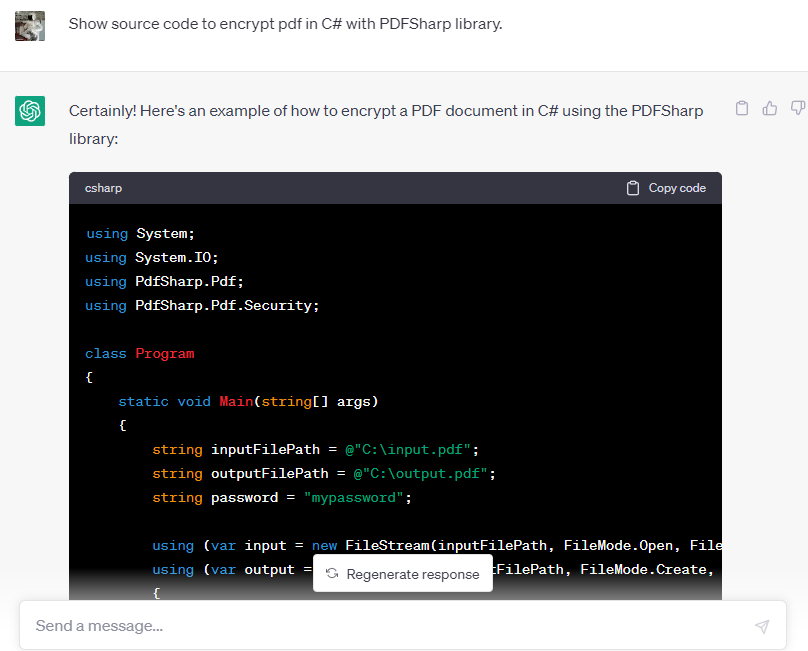This screenshot has width=808, height=651.
Task: Copy the response using clipboard icon
Action: click(742, 108)
